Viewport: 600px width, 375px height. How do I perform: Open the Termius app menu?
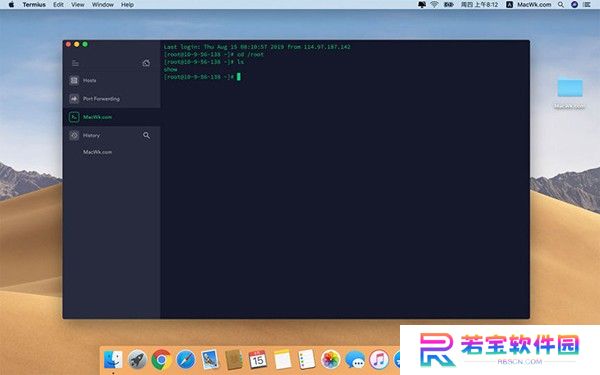[x=34, y=5]
